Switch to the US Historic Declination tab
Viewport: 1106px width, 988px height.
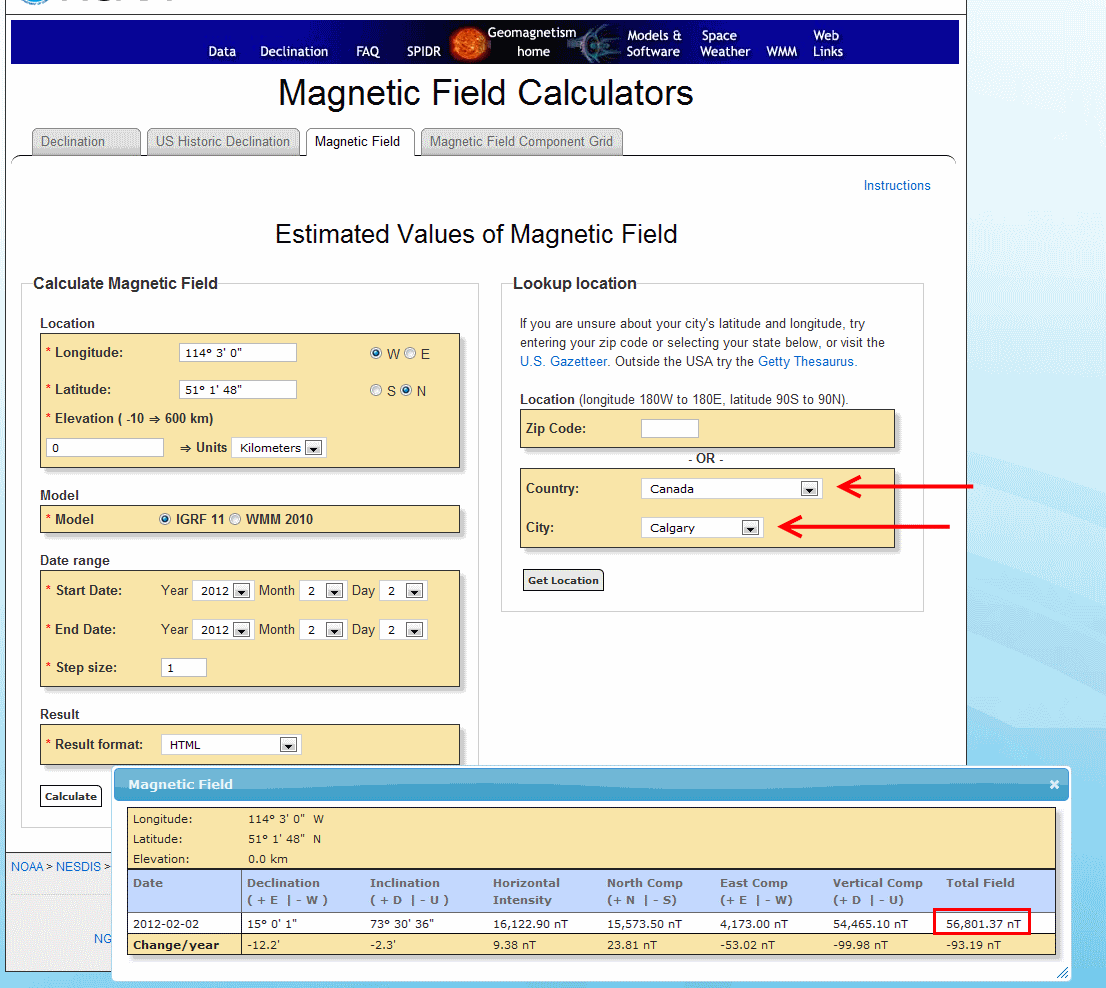click(222, 142)
